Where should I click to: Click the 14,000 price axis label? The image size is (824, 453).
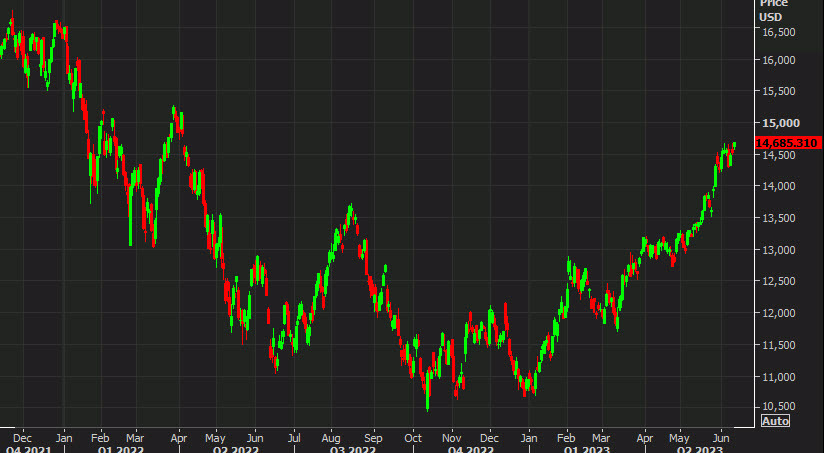click(778, 187)
